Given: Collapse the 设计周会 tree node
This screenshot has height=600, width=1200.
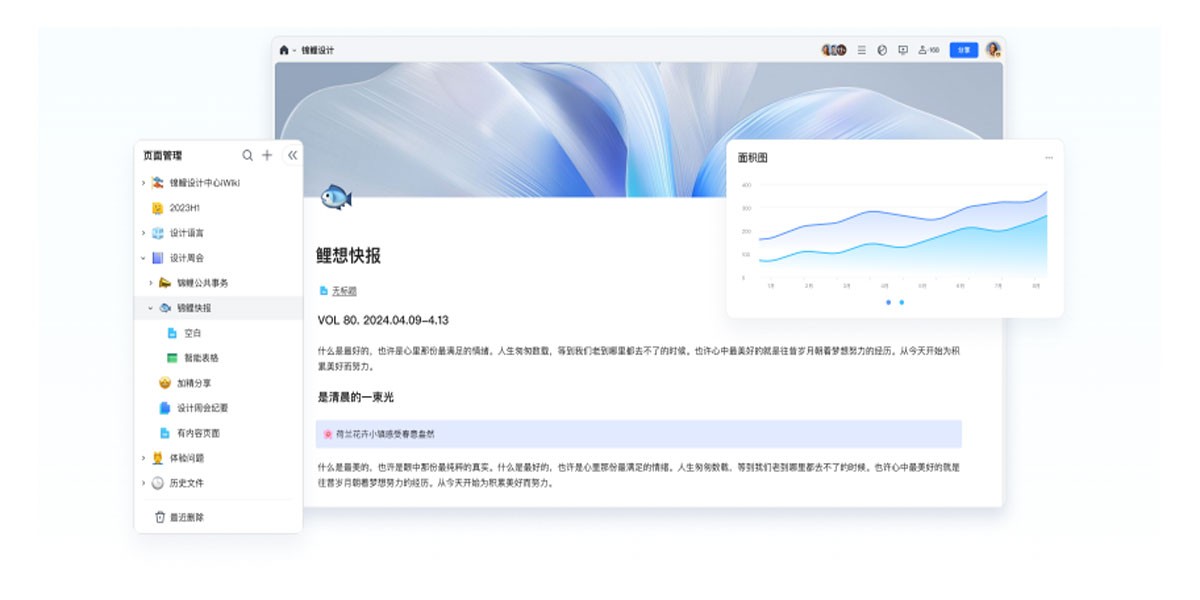Looking at the screenshot, I should point(143,258).
